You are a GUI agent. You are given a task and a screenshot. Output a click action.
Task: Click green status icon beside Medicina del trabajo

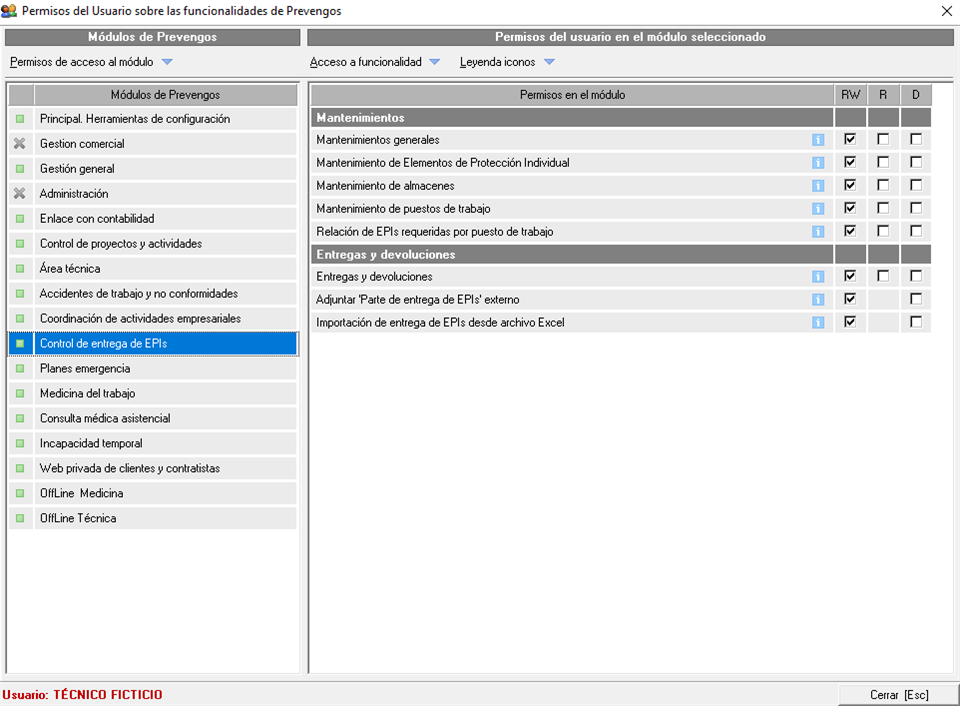pos(20,394)
